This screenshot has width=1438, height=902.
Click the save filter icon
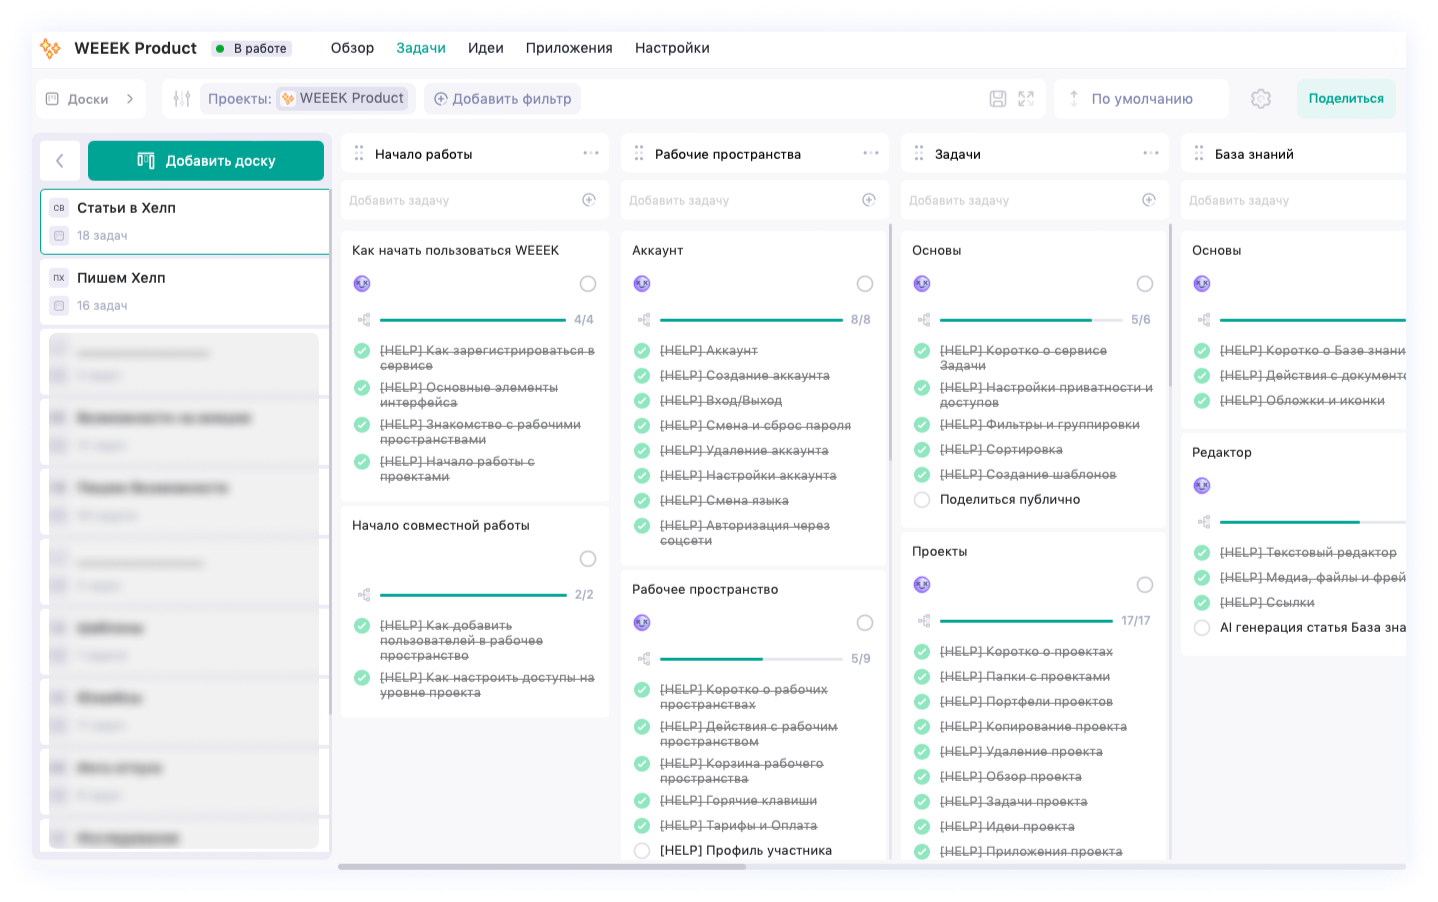[998, 99]
